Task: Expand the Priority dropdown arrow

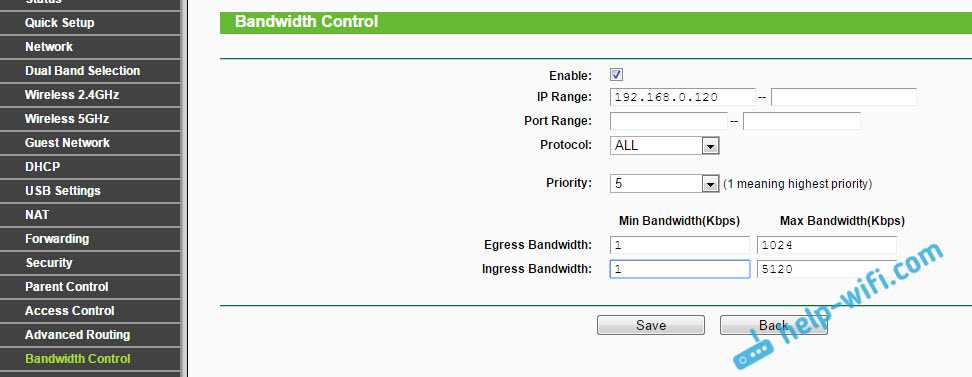Action: click(x=710, y=184)
